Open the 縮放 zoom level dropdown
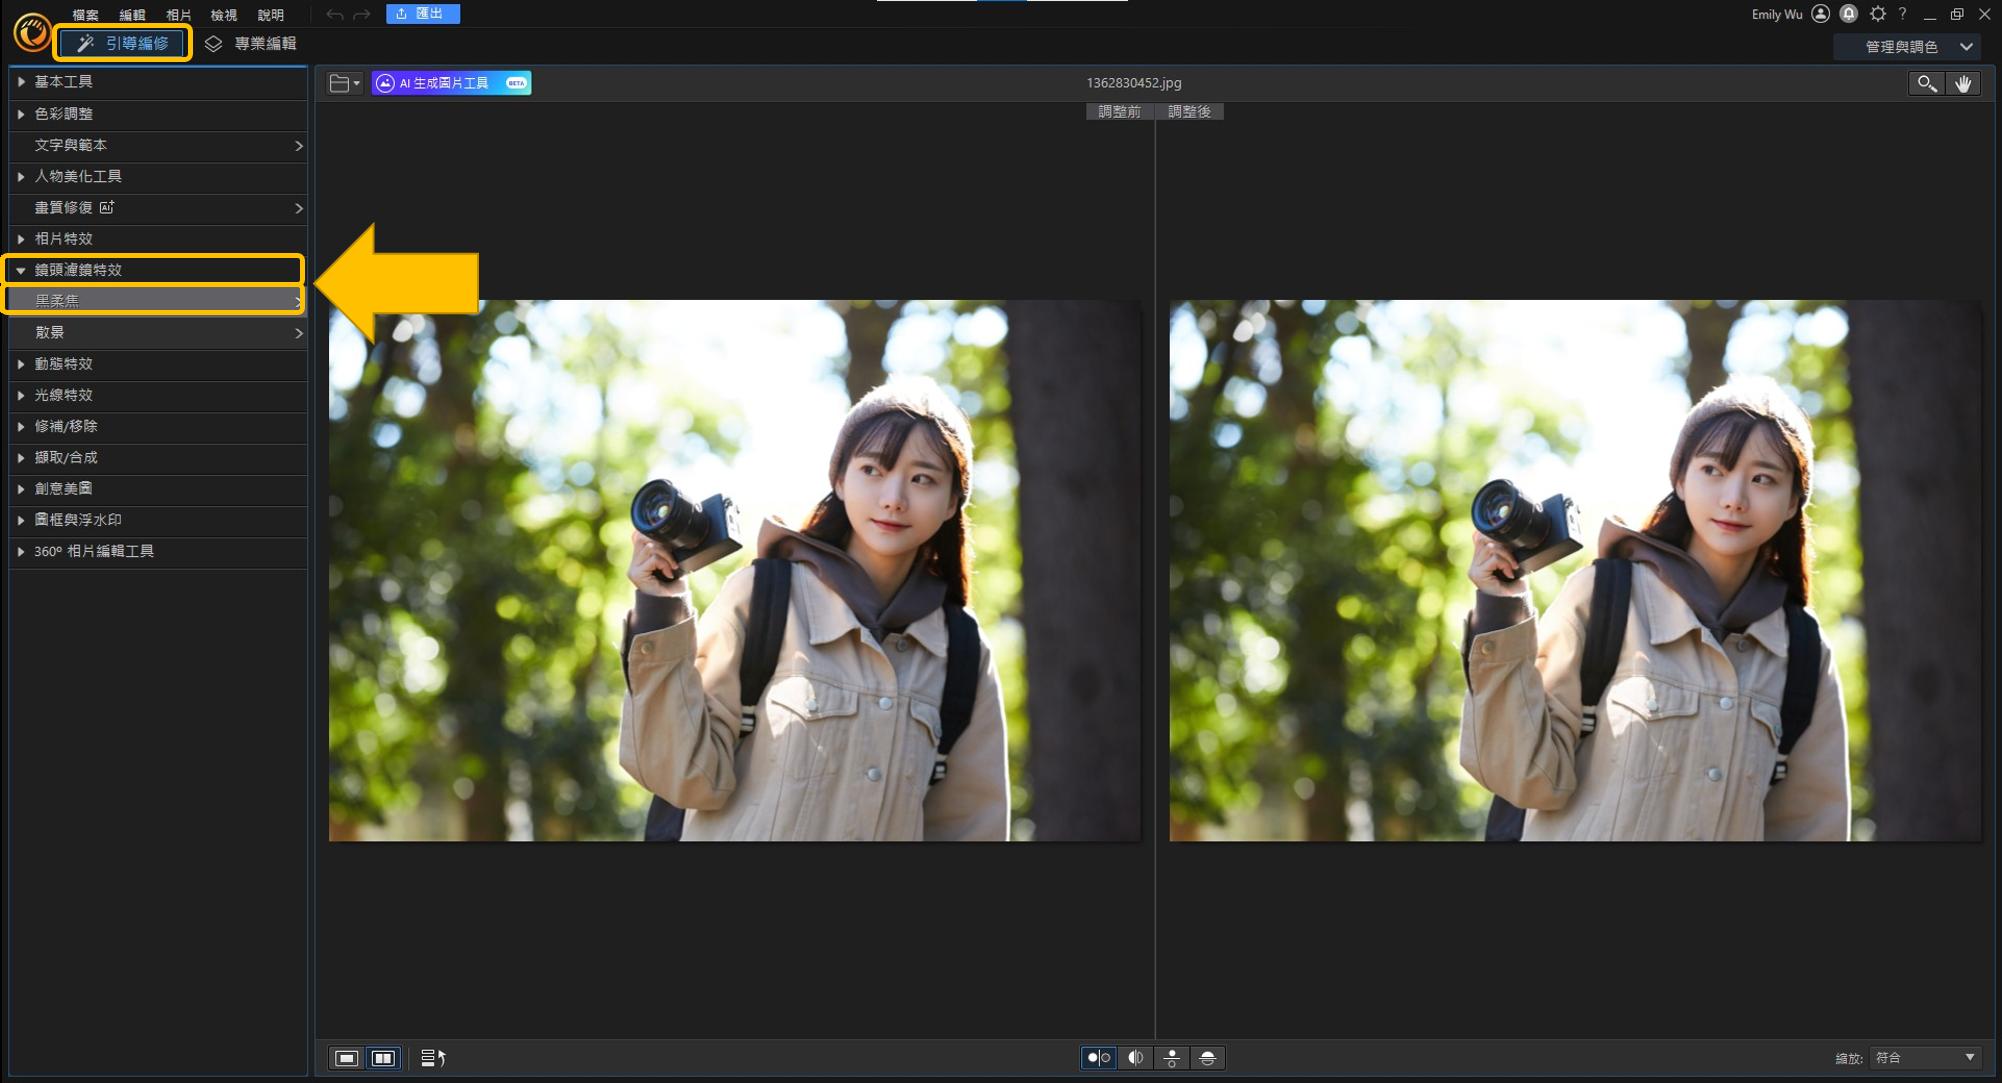Image resolution: width=2002 pixels, height=1083 pixels. click(1924, 1058)
